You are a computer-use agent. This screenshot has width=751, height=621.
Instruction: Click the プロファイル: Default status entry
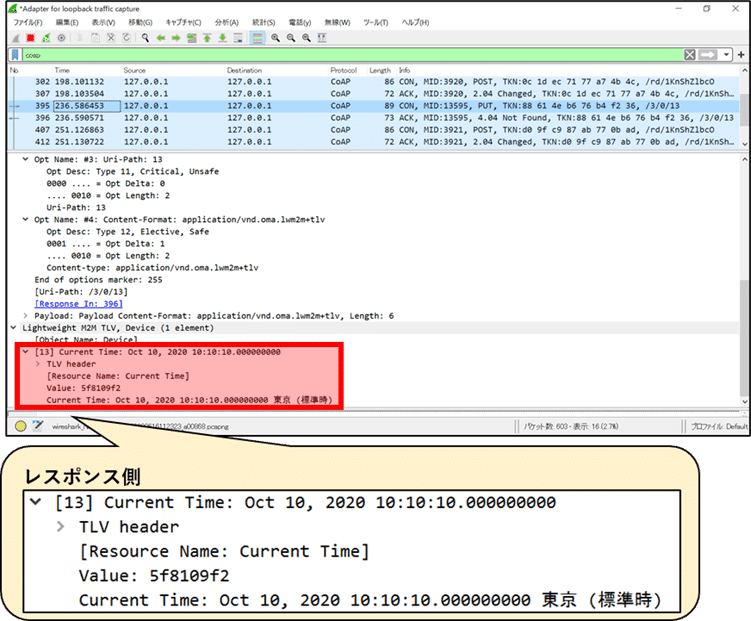[x=718, y=426]
